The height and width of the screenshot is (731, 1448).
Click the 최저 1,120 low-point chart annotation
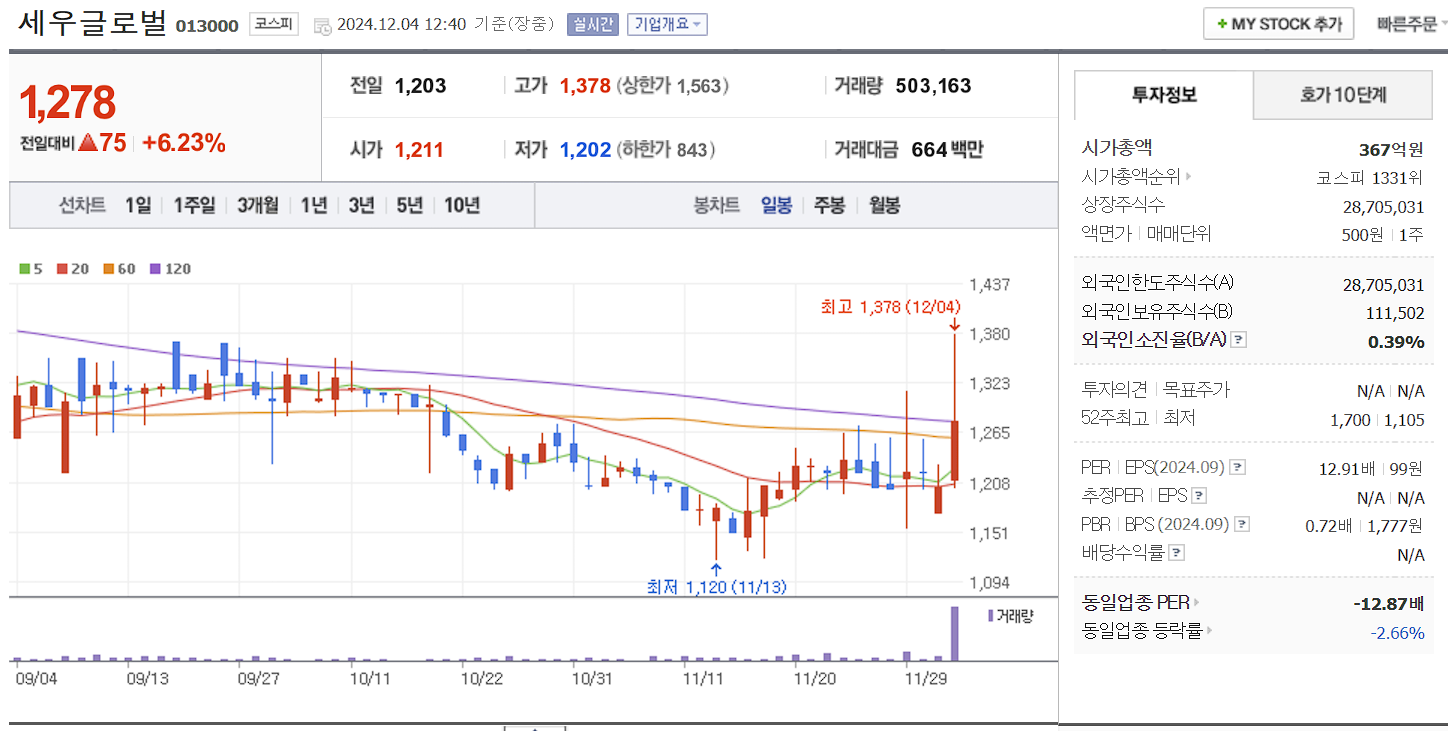[x=718, y=587]
